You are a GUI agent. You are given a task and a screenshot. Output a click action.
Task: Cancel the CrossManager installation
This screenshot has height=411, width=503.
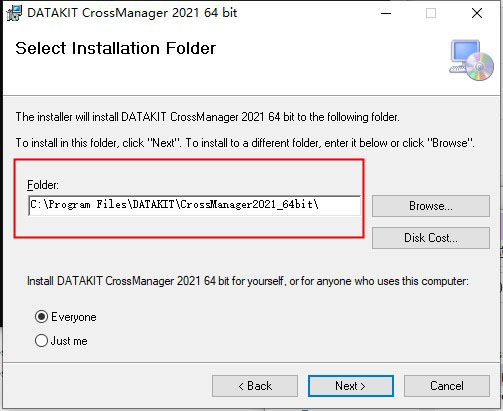pos(447,386)
